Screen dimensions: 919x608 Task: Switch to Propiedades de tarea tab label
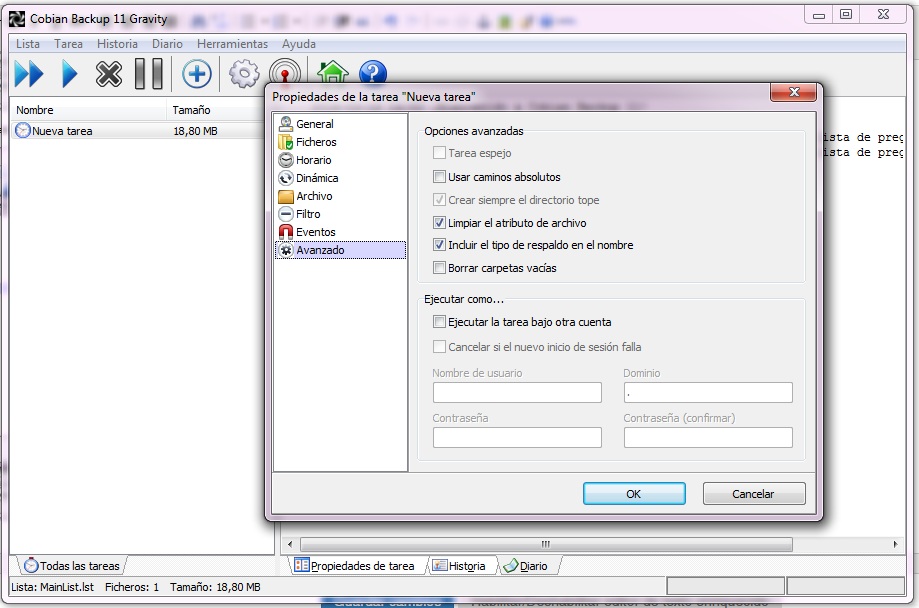362,566
